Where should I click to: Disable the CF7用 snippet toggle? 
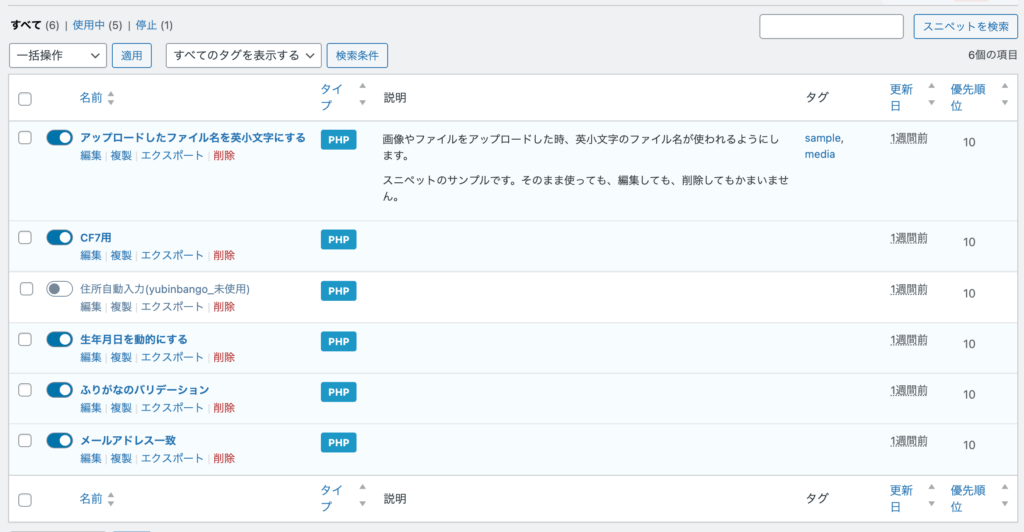[60, 238]
